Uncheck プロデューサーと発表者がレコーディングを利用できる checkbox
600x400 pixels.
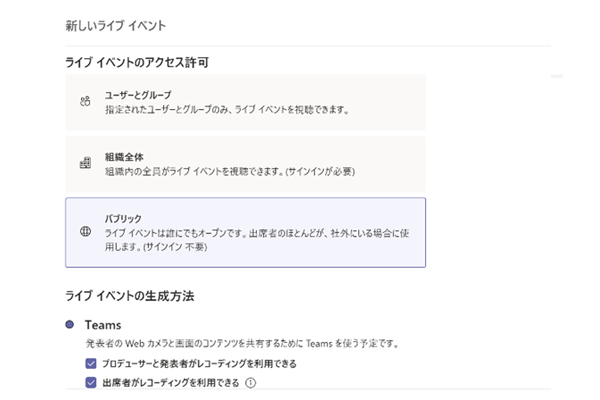[91, 363]
